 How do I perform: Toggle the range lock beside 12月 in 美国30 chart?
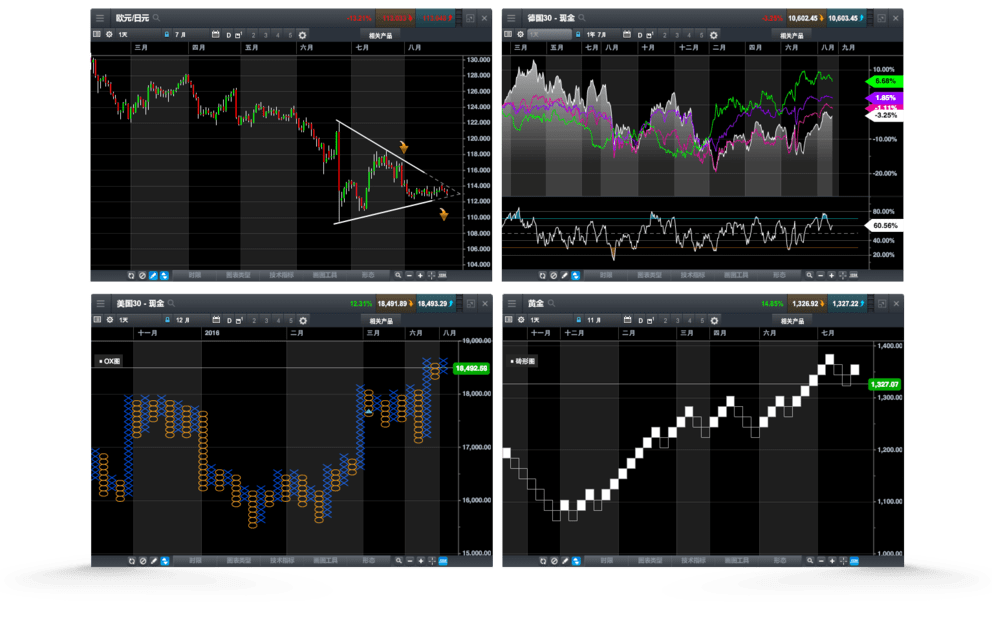(x=168, y=320)
